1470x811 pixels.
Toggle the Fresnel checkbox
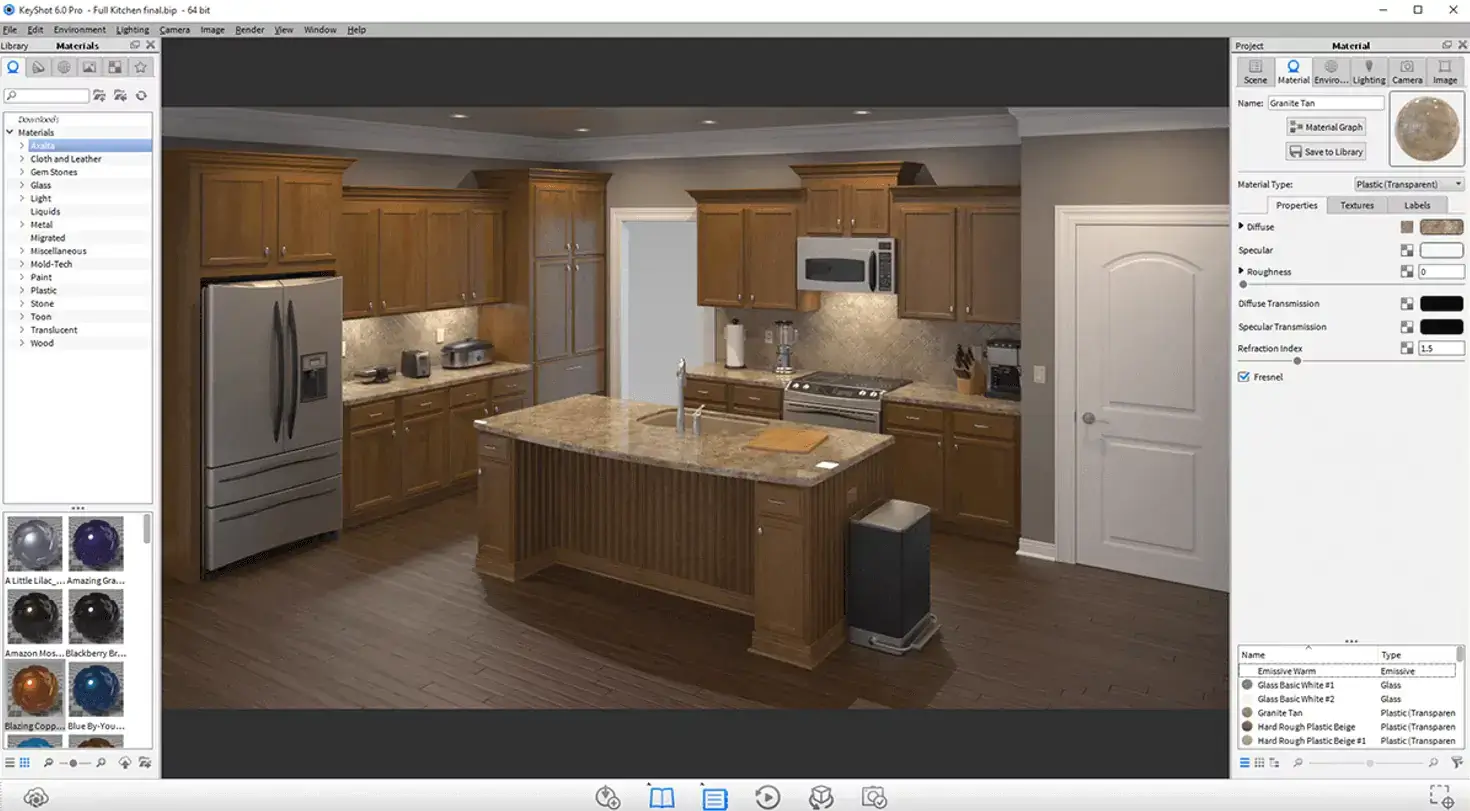tap(1244, 377)
